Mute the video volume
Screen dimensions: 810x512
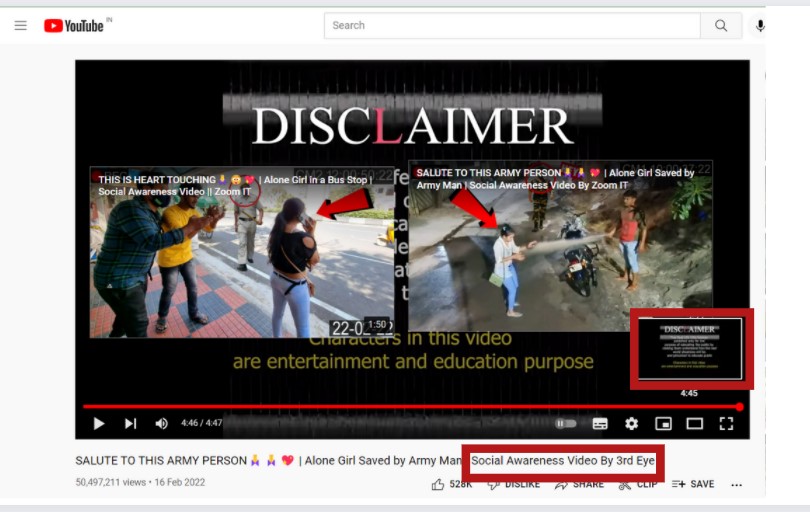pyautogui.click(x=161, y=424)
